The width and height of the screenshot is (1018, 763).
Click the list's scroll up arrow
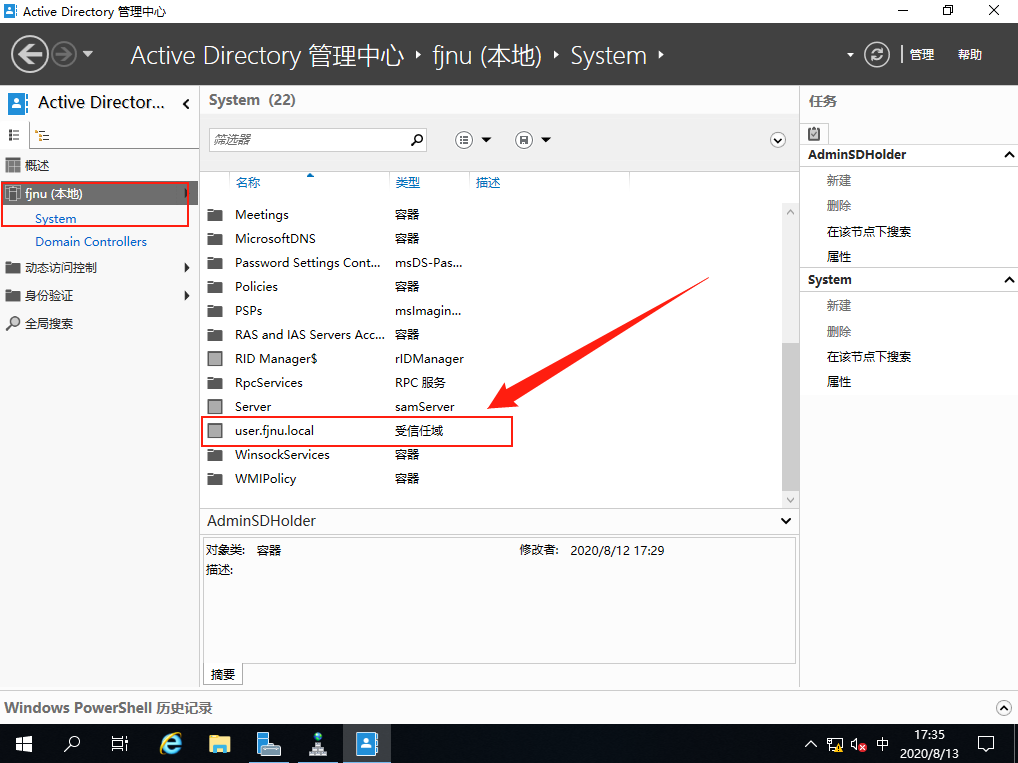tap(790, 212)
